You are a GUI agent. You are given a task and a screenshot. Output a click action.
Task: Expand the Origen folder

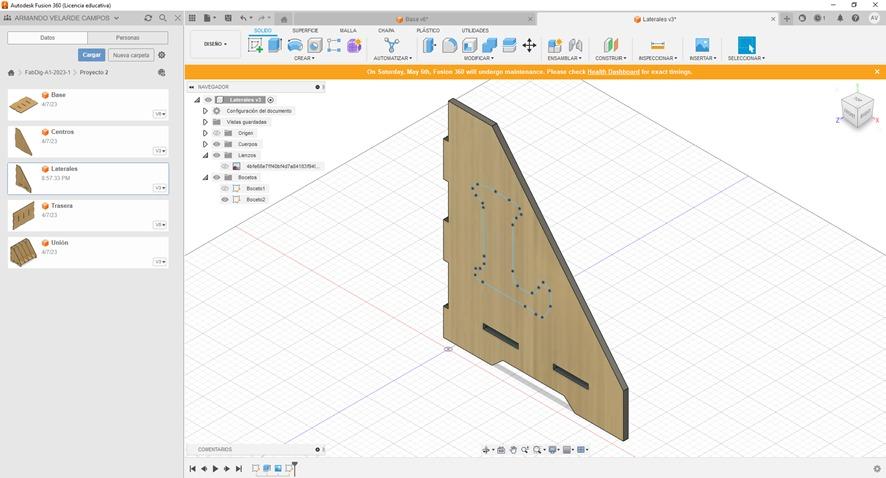[205, 133]
